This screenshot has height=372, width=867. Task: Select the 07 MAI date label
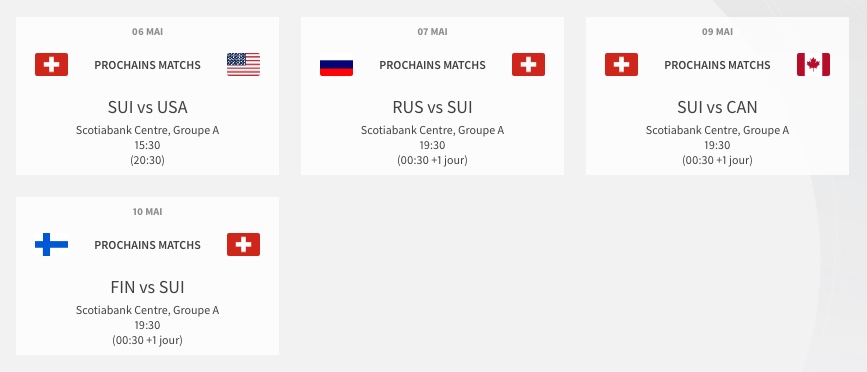coord(432,32)
